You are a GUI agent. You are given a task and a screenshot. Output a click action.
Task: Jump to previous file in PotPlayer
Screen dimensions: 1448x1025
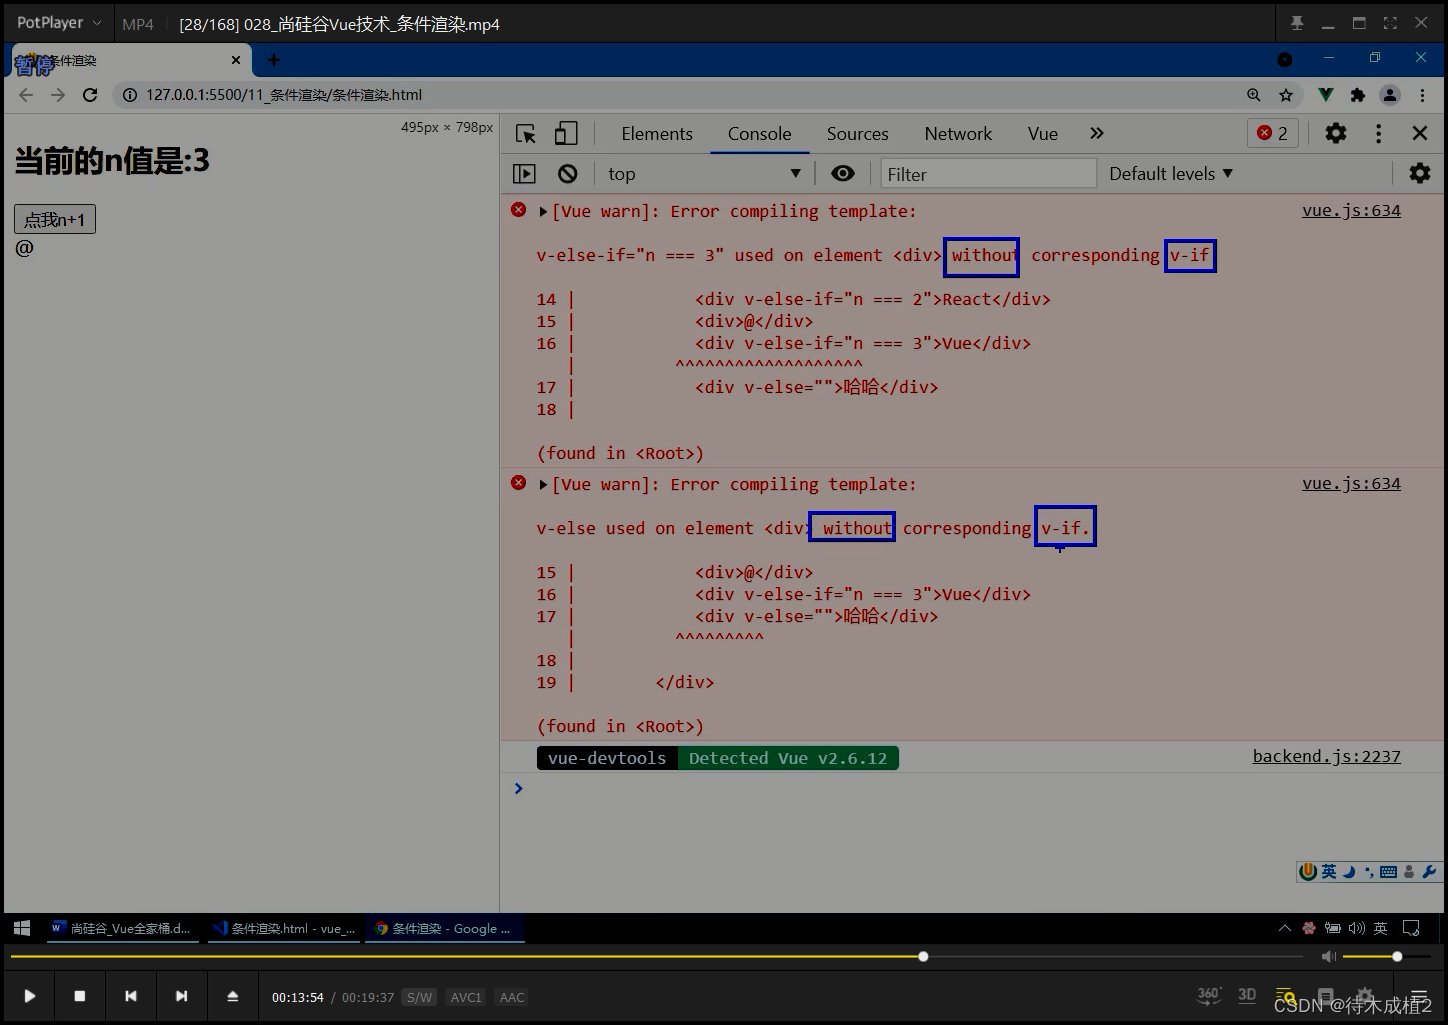[x=131, y=996]
